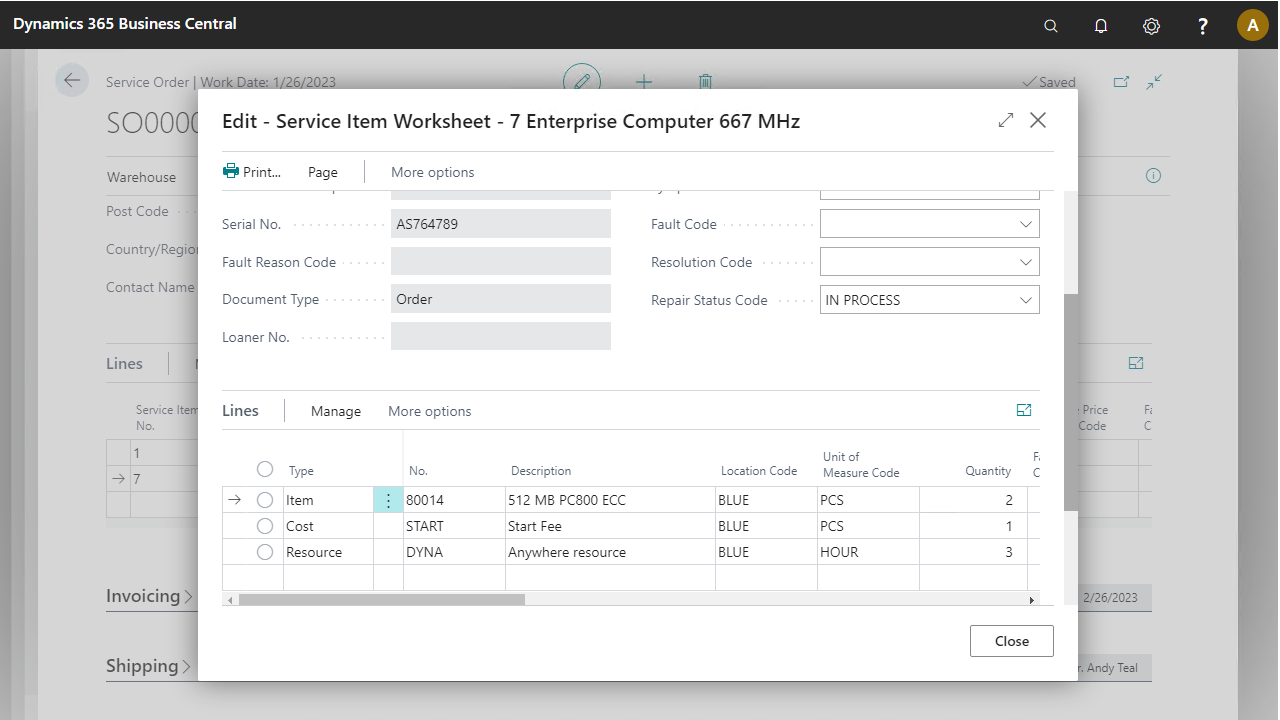1280x720 pixels.
Task: Collapse the Service Order page icon
Action: pos(1154,82)
